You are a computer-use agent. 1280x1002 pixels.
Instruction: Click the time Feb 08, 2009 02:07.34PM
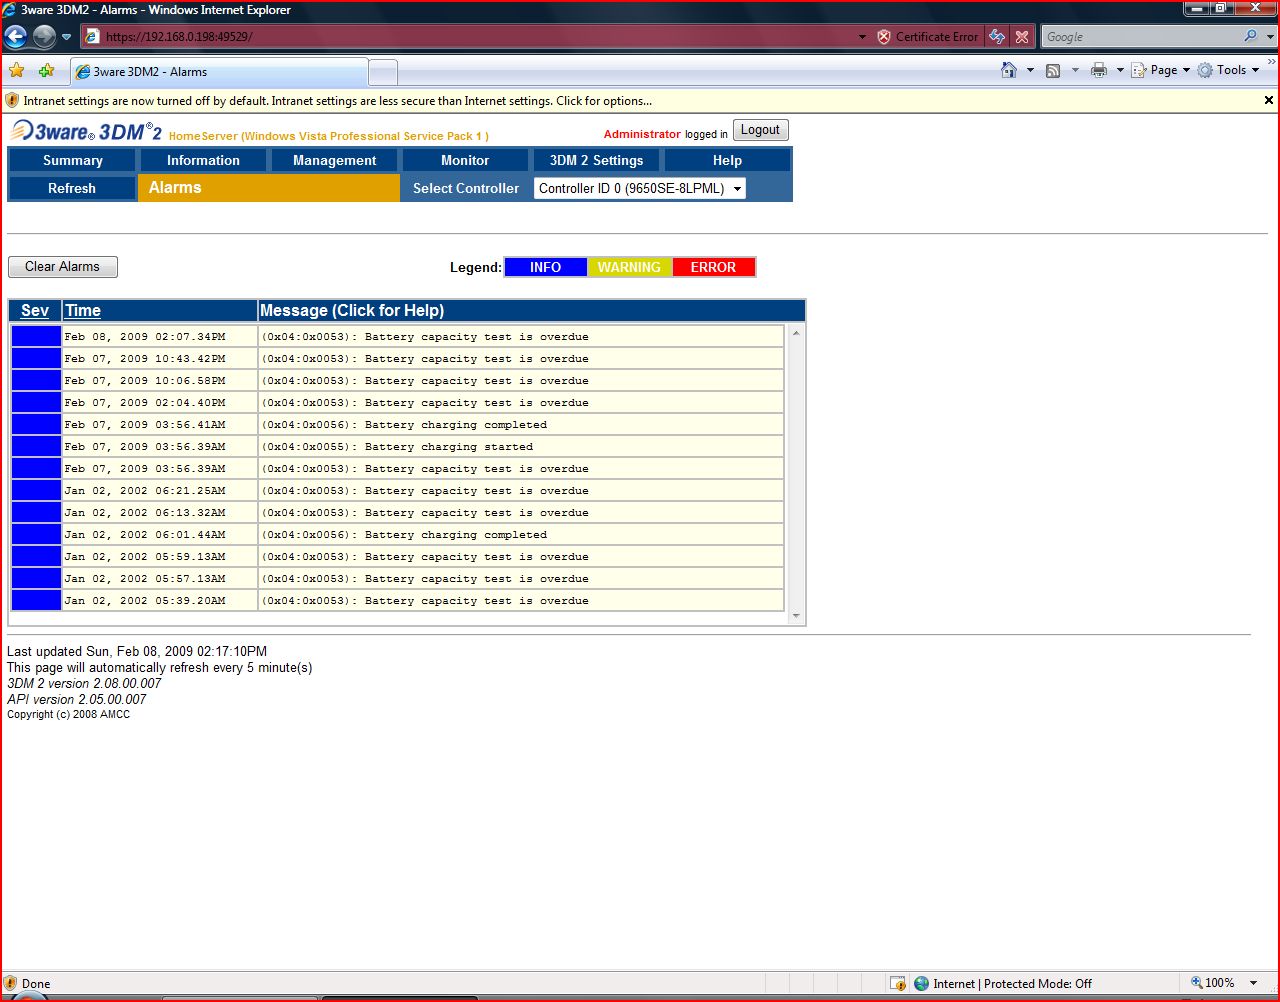[x=145, y=337]
